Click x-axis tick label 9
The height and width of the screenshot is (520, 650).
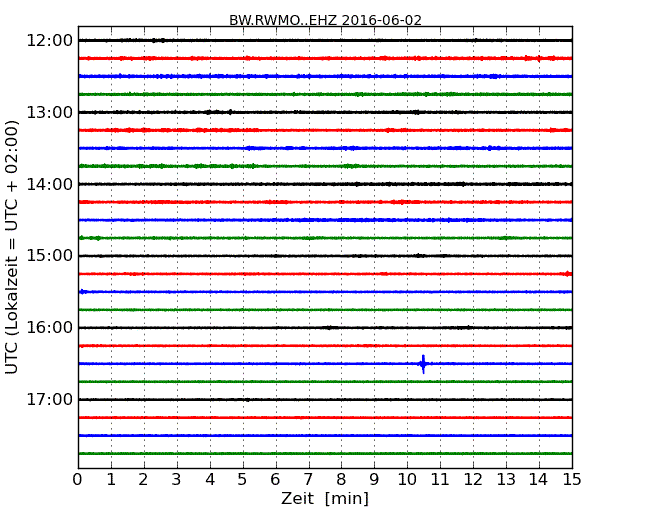(x=374, y=480)
